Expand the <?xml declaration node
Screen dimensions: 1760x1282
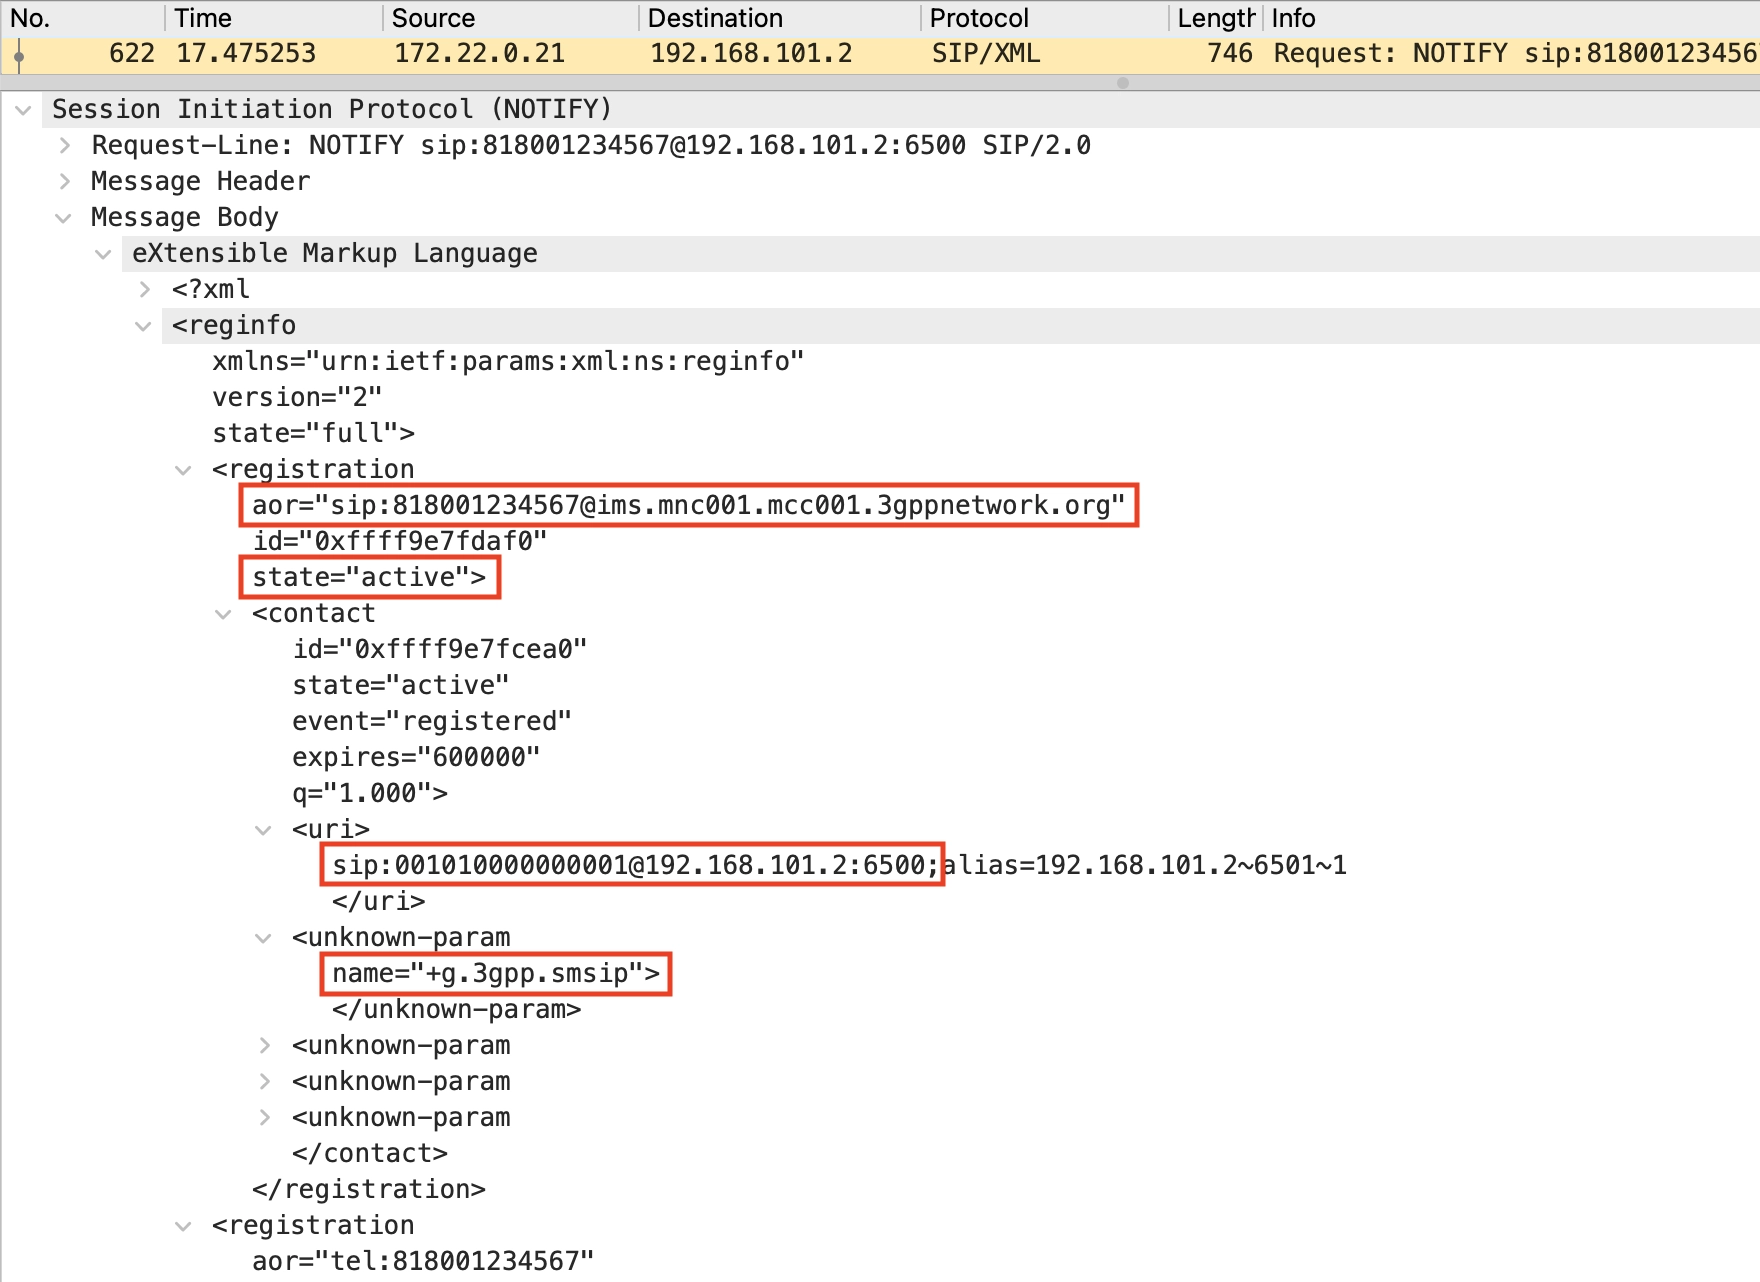click(145, 290)
